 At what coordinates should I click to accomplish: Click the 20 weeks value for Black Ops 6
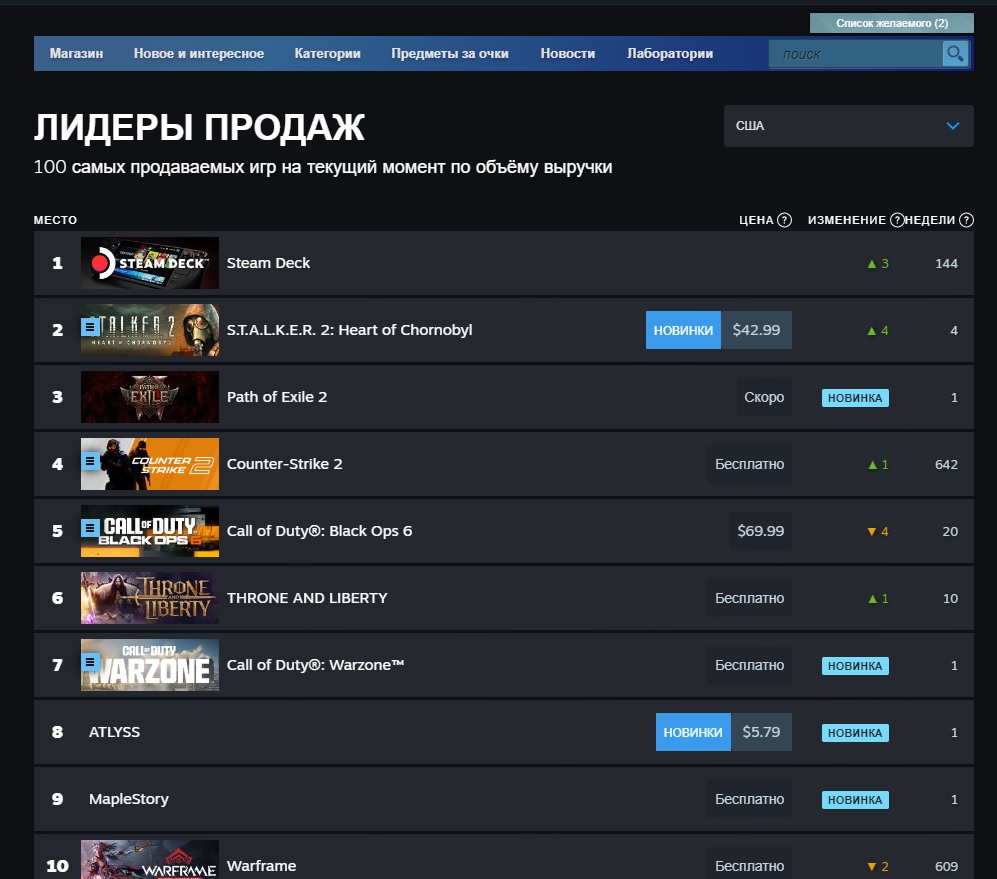[950, 532]
